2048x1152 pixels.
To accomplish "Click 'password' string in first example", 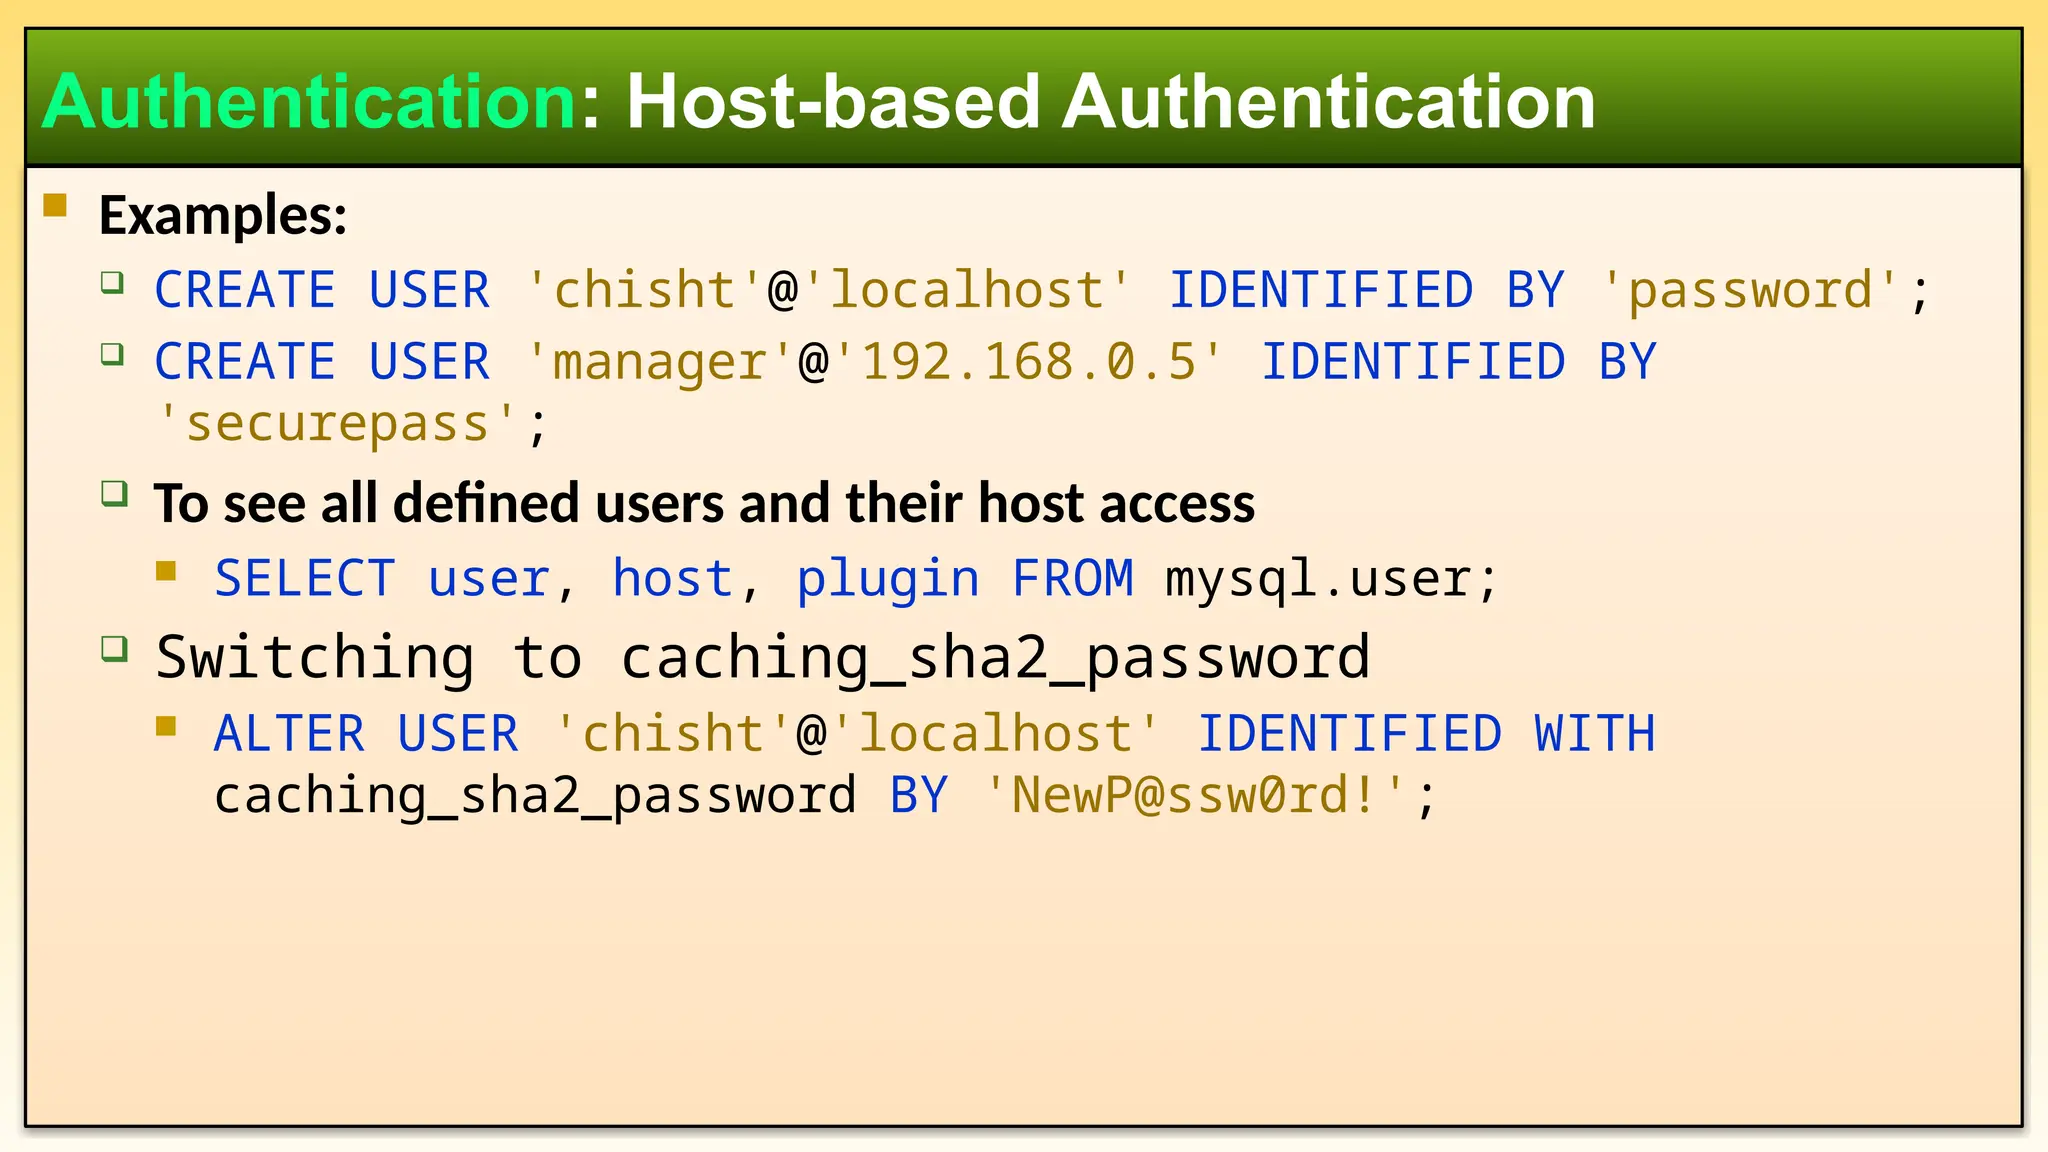I will point(1750,291).
